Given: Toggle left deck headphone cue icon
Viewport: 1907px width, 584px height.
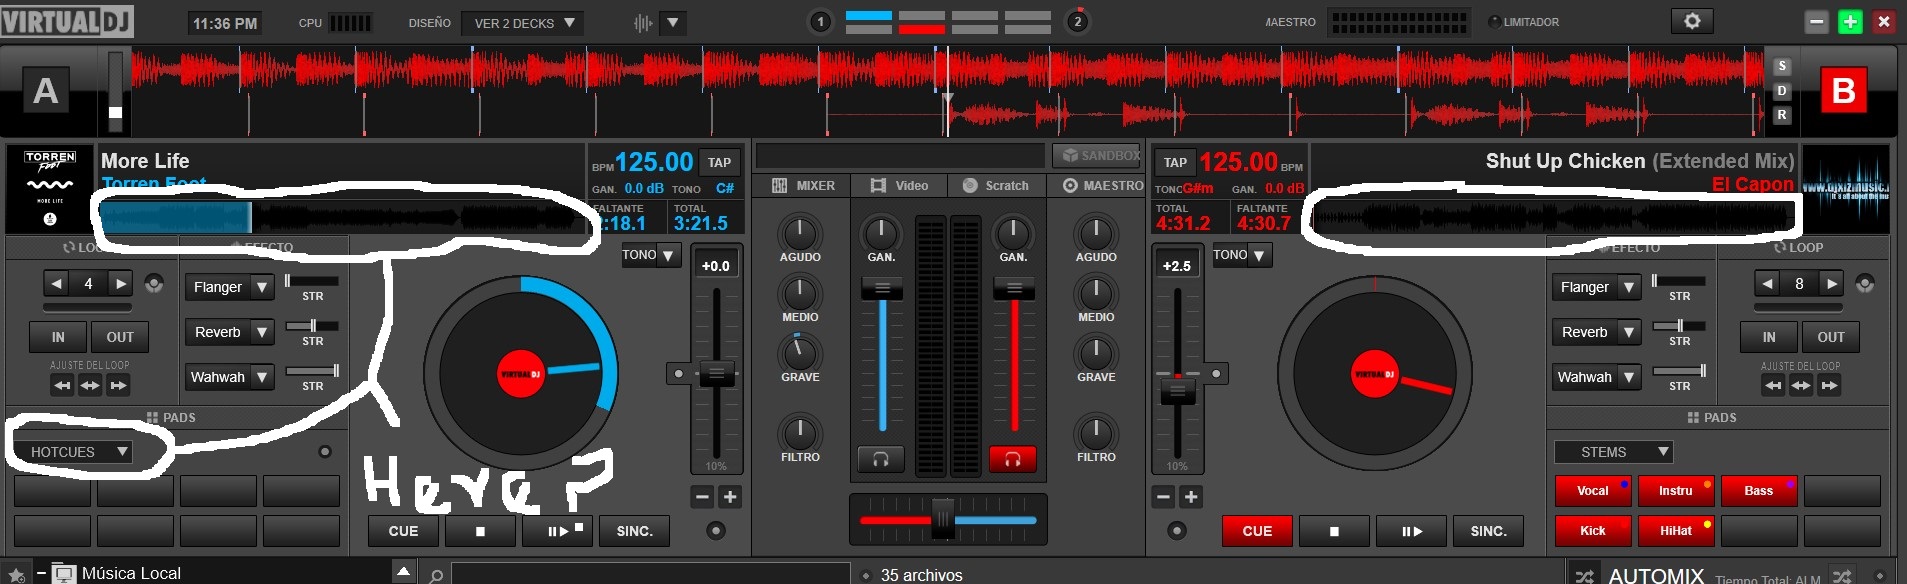Looking at the screenshot, I should (x=881, y=459).
